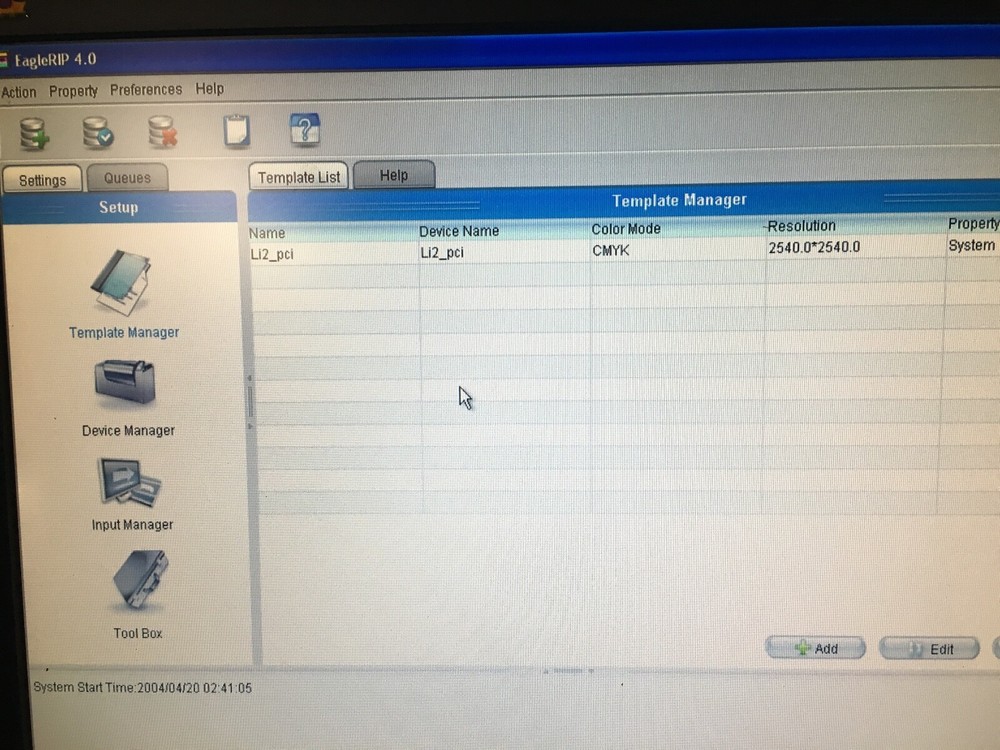Open the Action menu

(18, 91)
